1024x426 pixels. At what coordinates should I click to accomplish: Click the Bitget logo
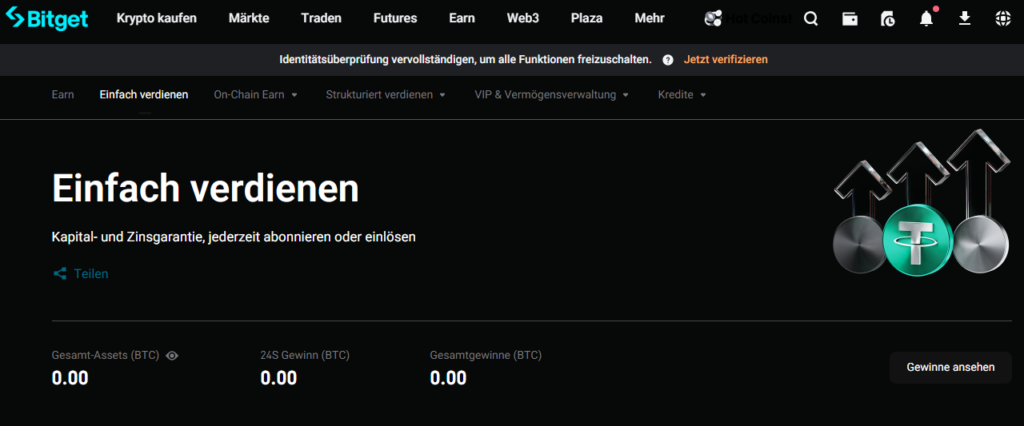(46, 18)
